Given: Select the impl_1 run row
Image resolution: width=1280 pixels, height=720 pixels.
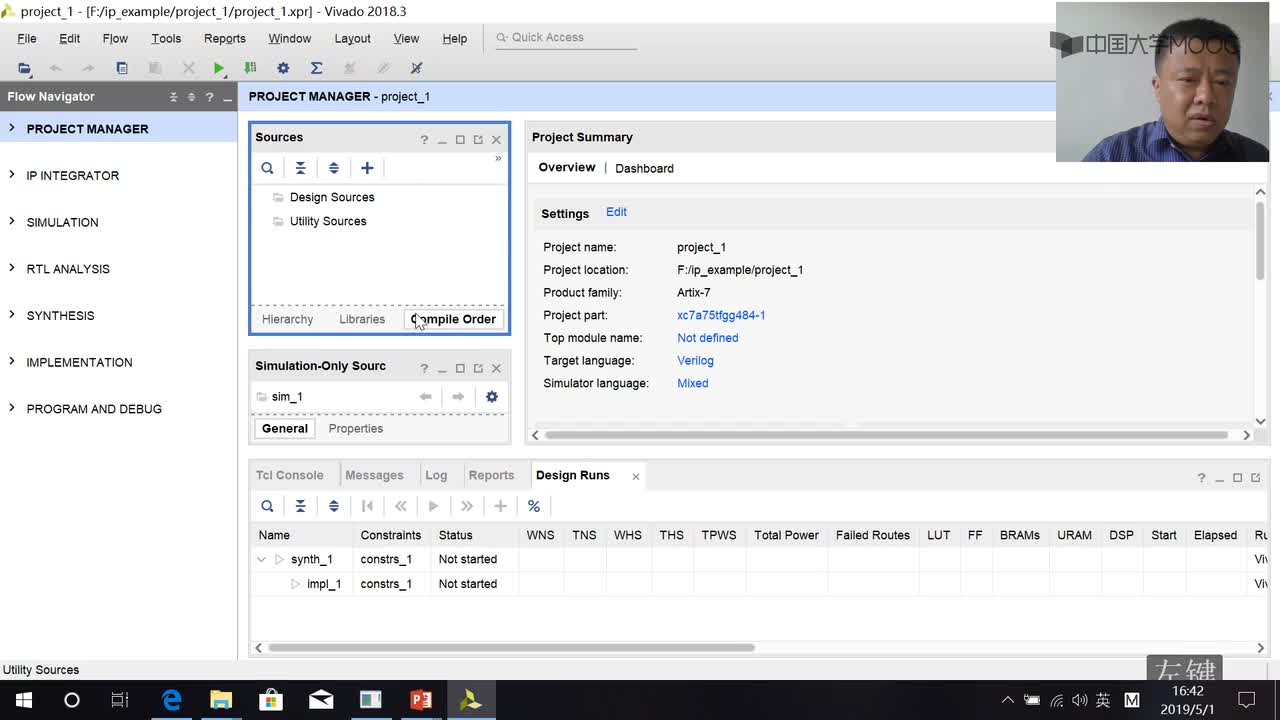Looking at the screenshot, I should (x=760, y=584).
